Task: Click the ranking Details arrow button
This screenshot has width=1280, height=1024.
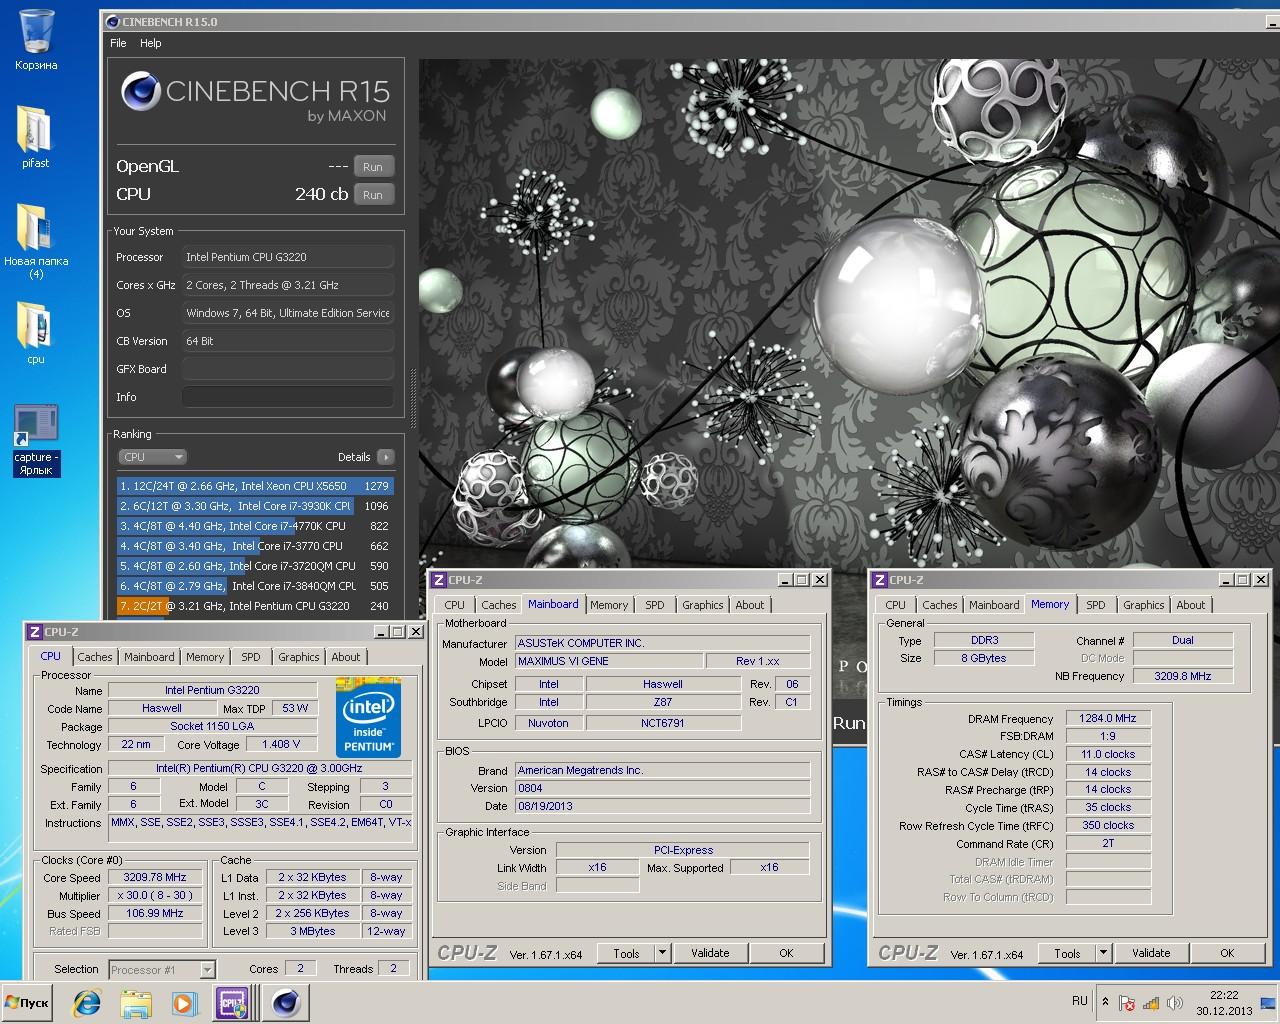Action: click(x=385, y=457)
